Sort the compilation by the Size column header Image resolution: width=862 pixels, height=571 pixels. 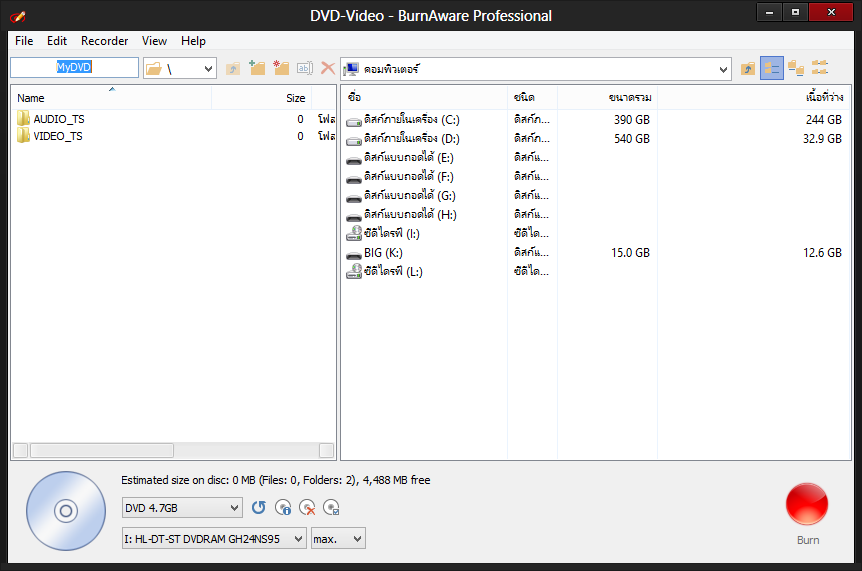tap(262, 98)
